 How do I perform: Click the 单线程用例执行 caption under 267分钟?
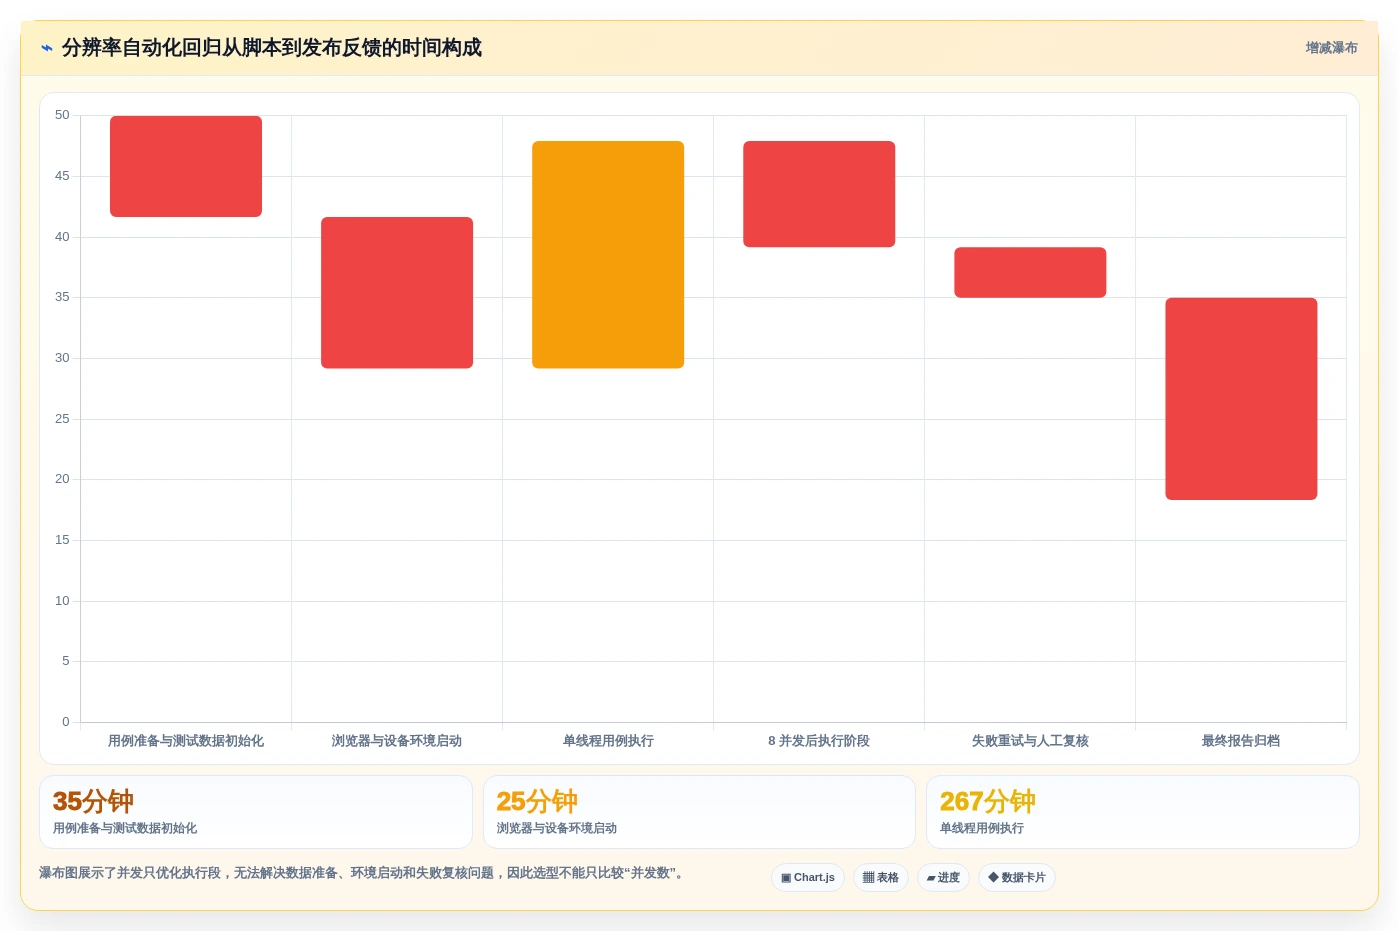tap(982, 828)
